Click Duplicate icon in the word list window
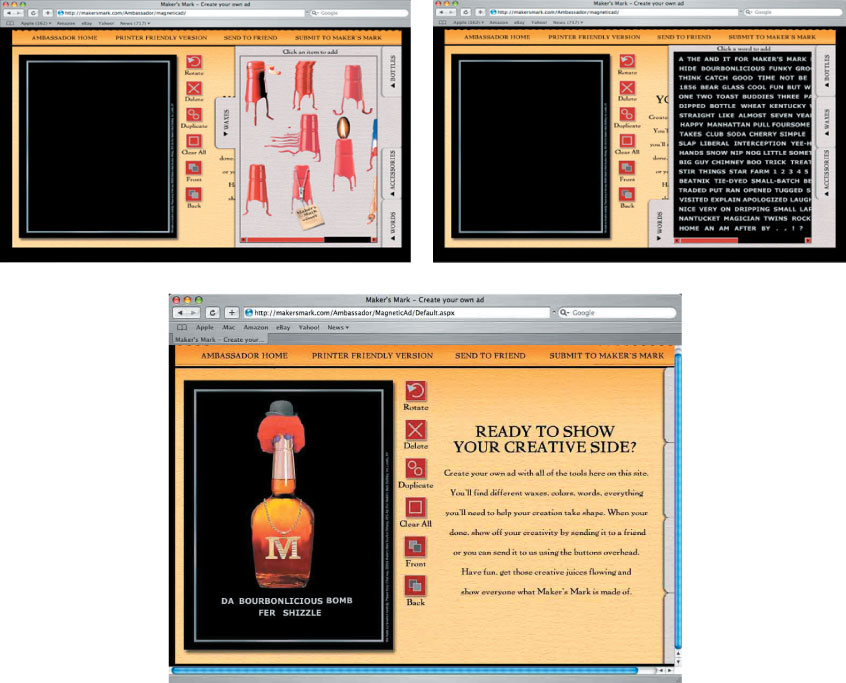 (627, 114)
